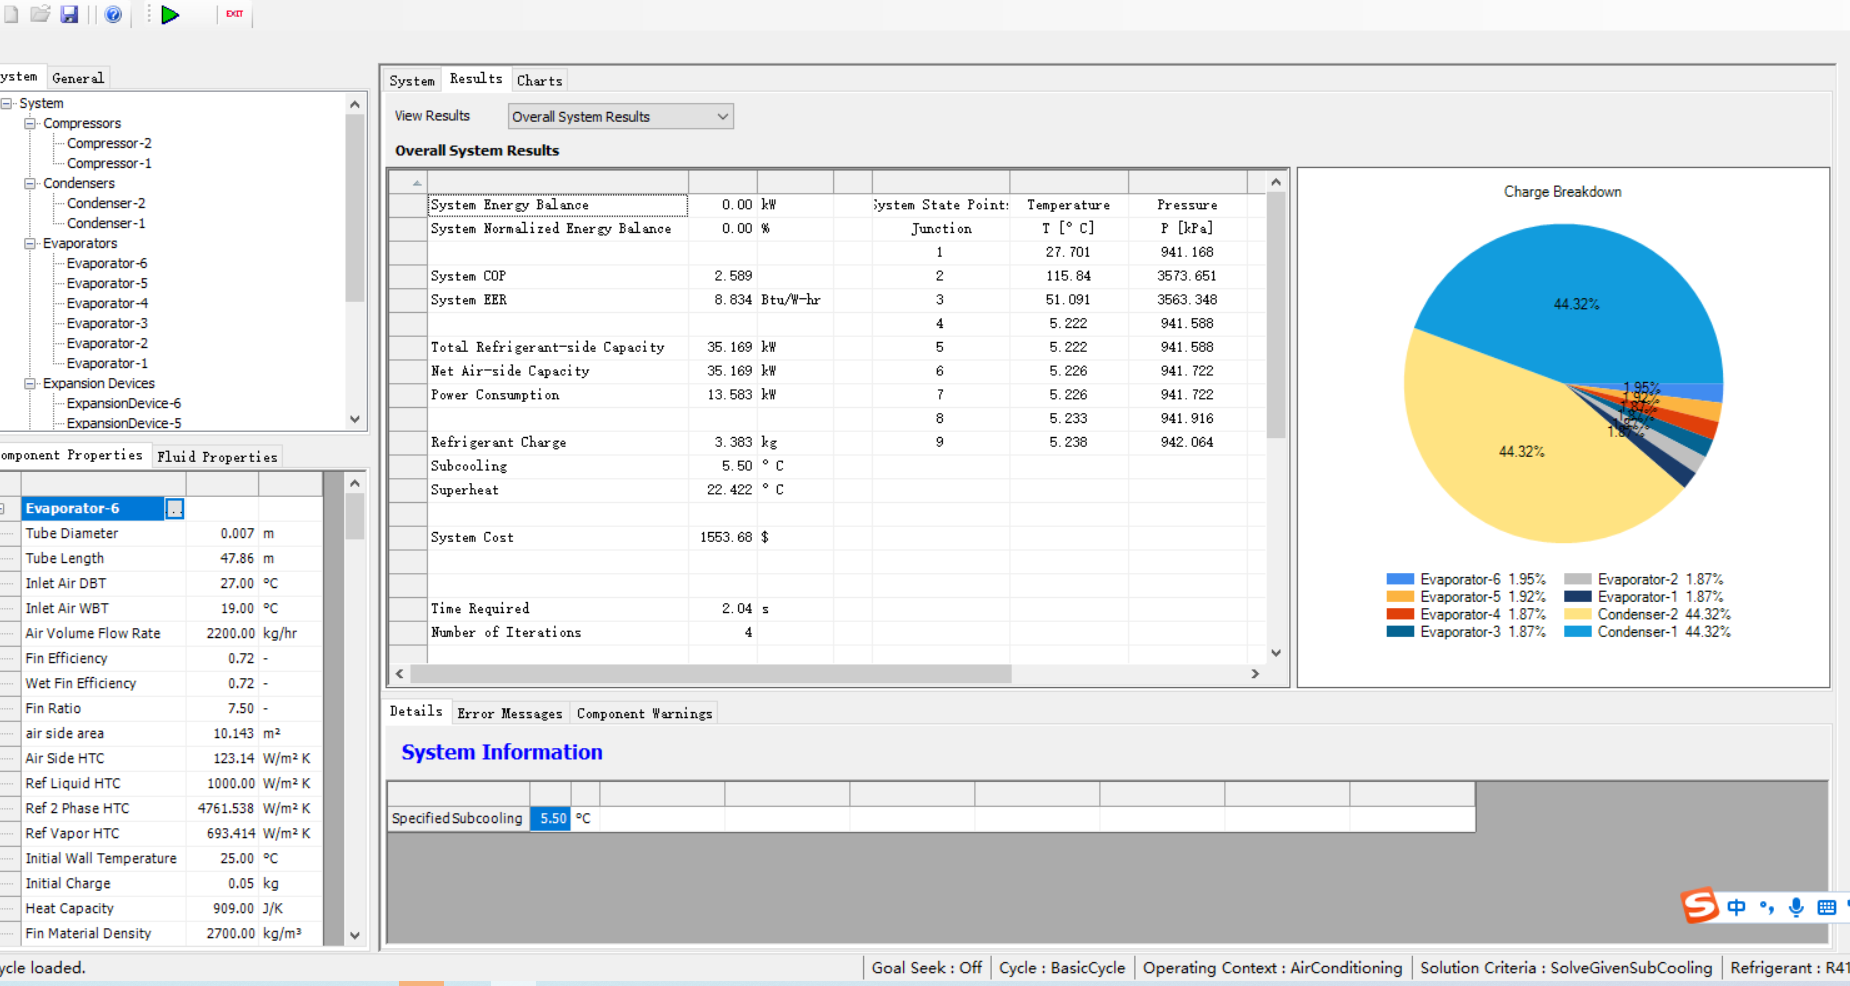Toggle the Chinese/English input mode icon
The image size is (1850, 986).
click(x=1736, y=907)
